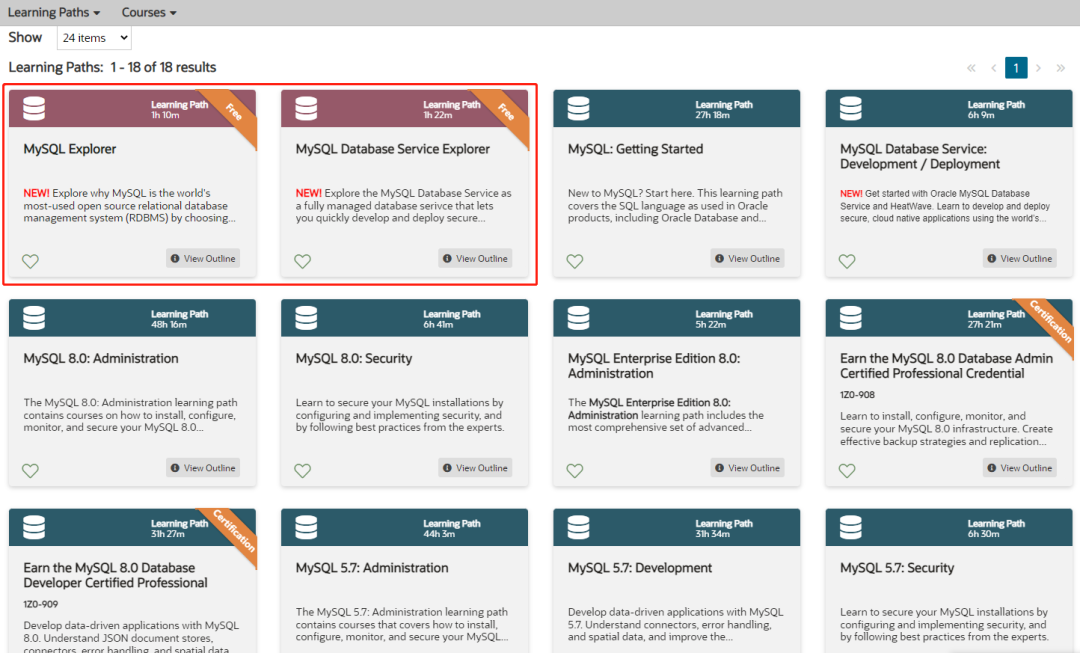Screen dimensions: 1080x653
Task: Click '1 - 18 of 18 results' text
Action: click(163, 68)
